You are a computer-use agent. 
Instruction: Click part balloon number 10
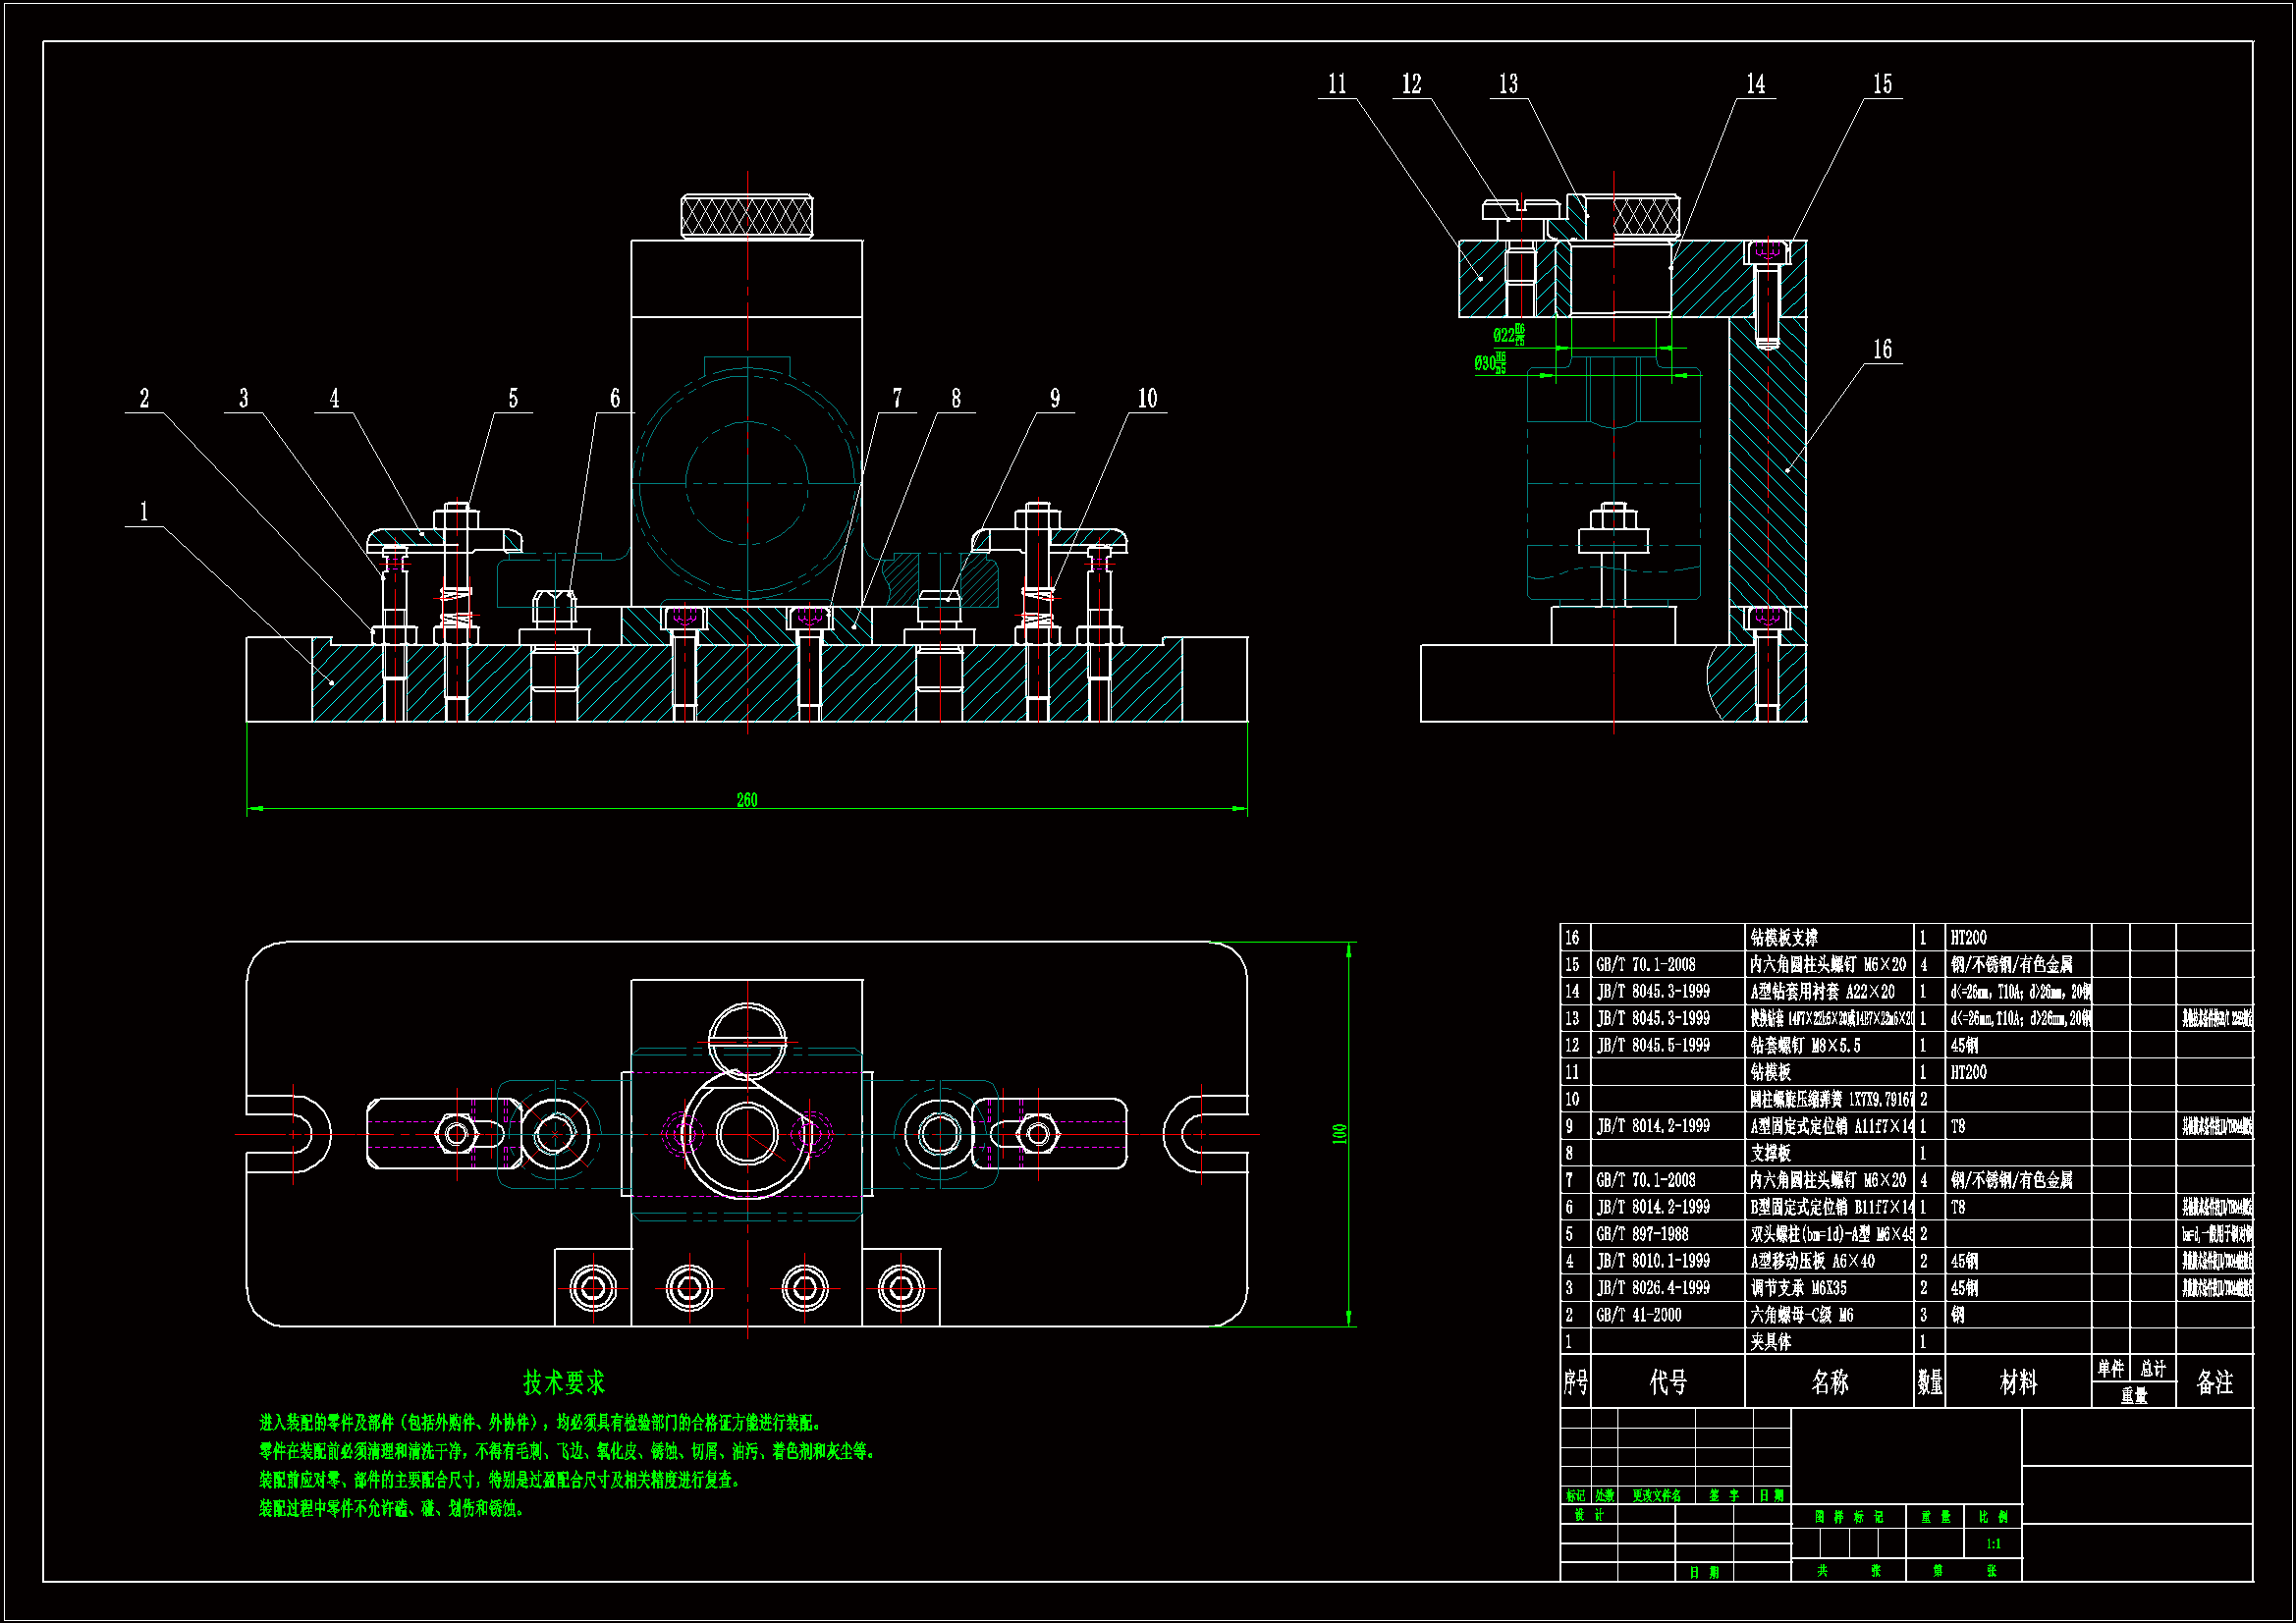pyautogui.click(x=1147, y=399)
